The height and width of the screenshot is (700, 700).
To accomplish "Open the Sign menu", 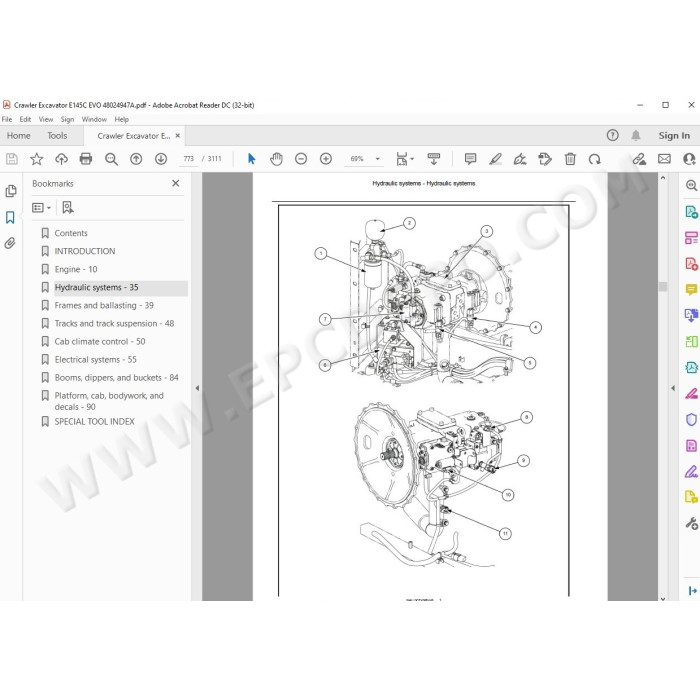I will pos(67,119).
